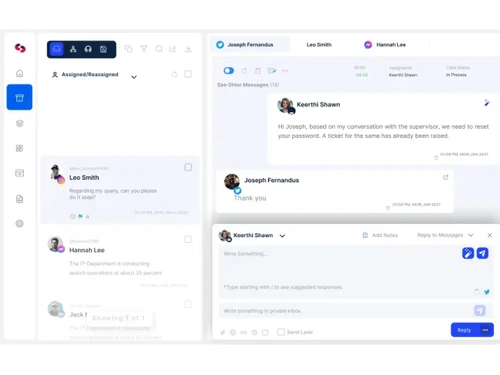Click the download icon above the list

tap(188, 49)
